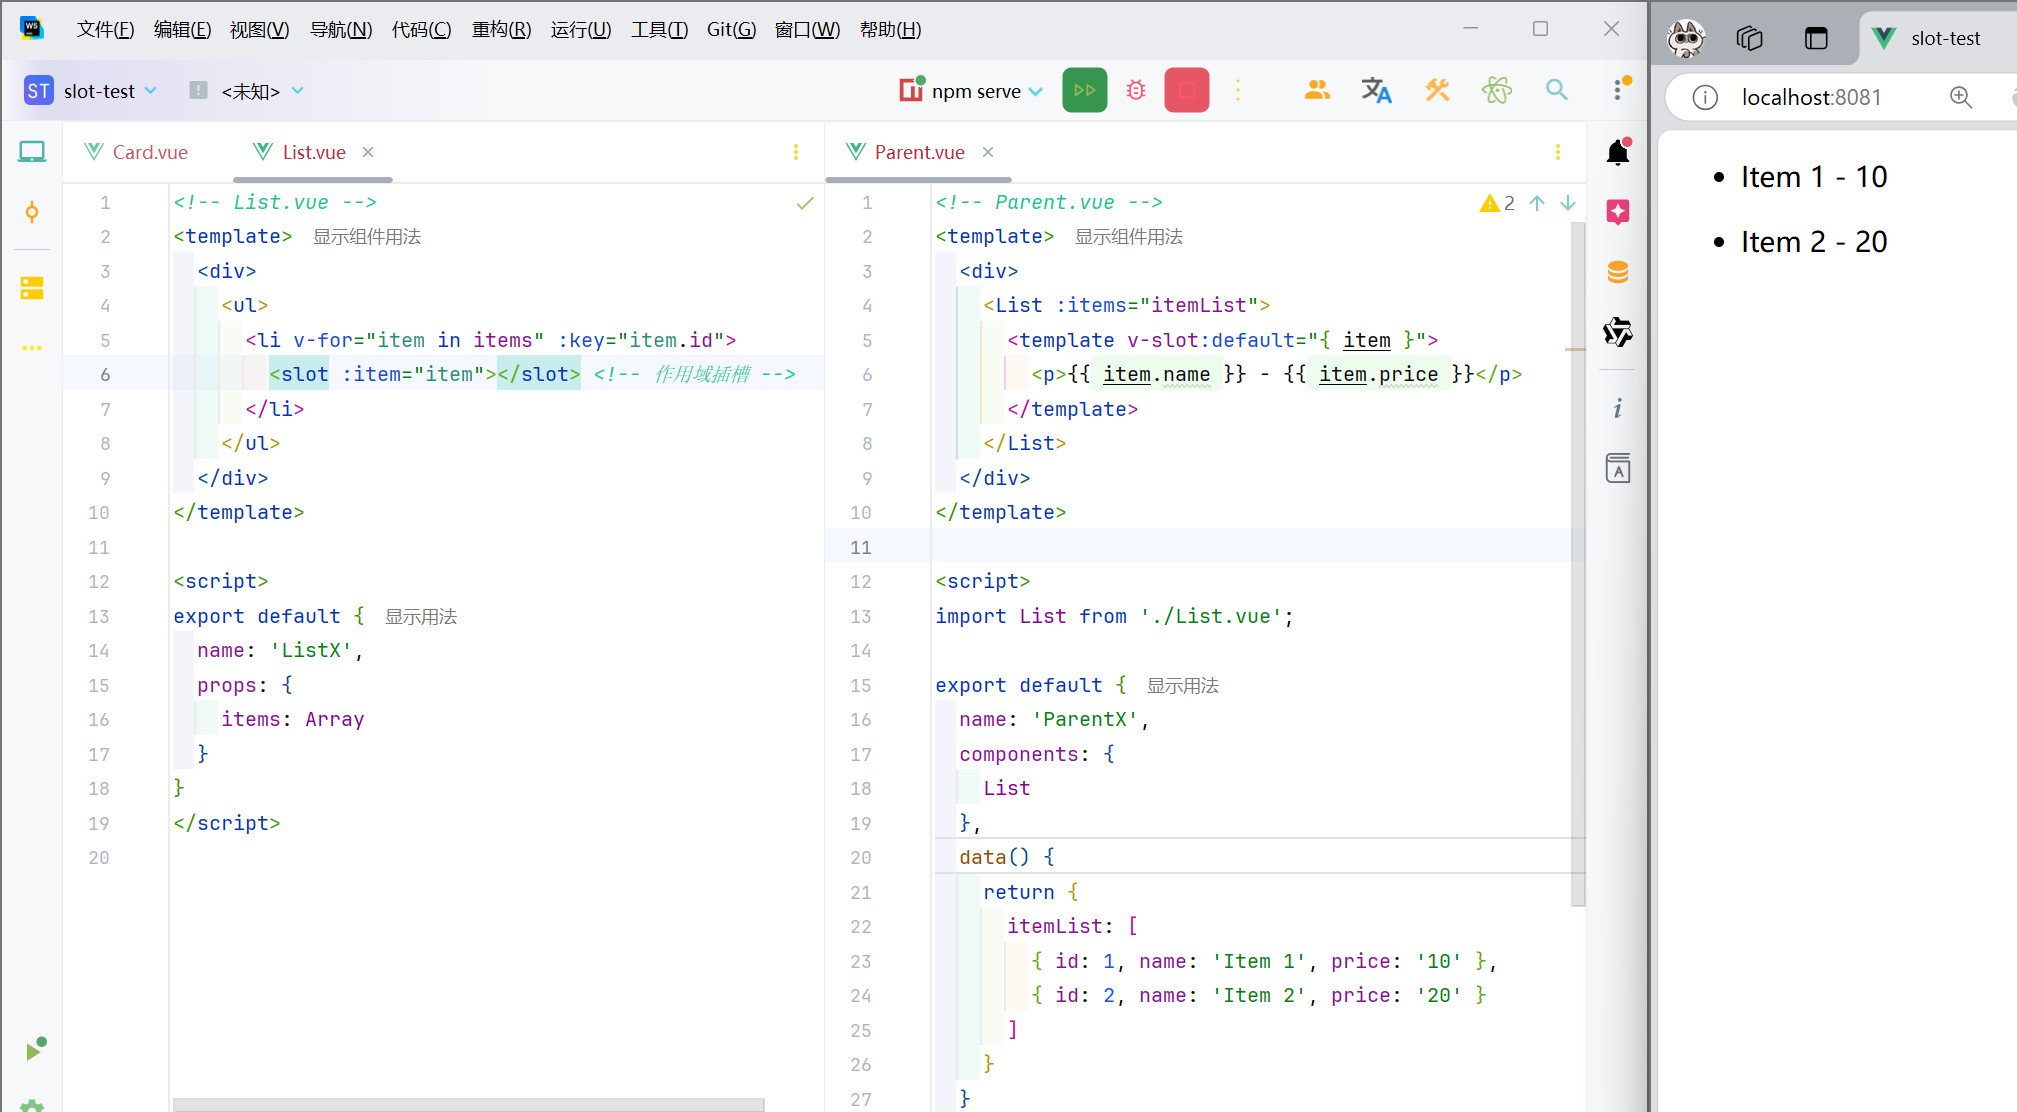Open the 导航(N) menu
Image resolution: width=2017 pixels, height=1112 pixels.
tap(341, 30)
